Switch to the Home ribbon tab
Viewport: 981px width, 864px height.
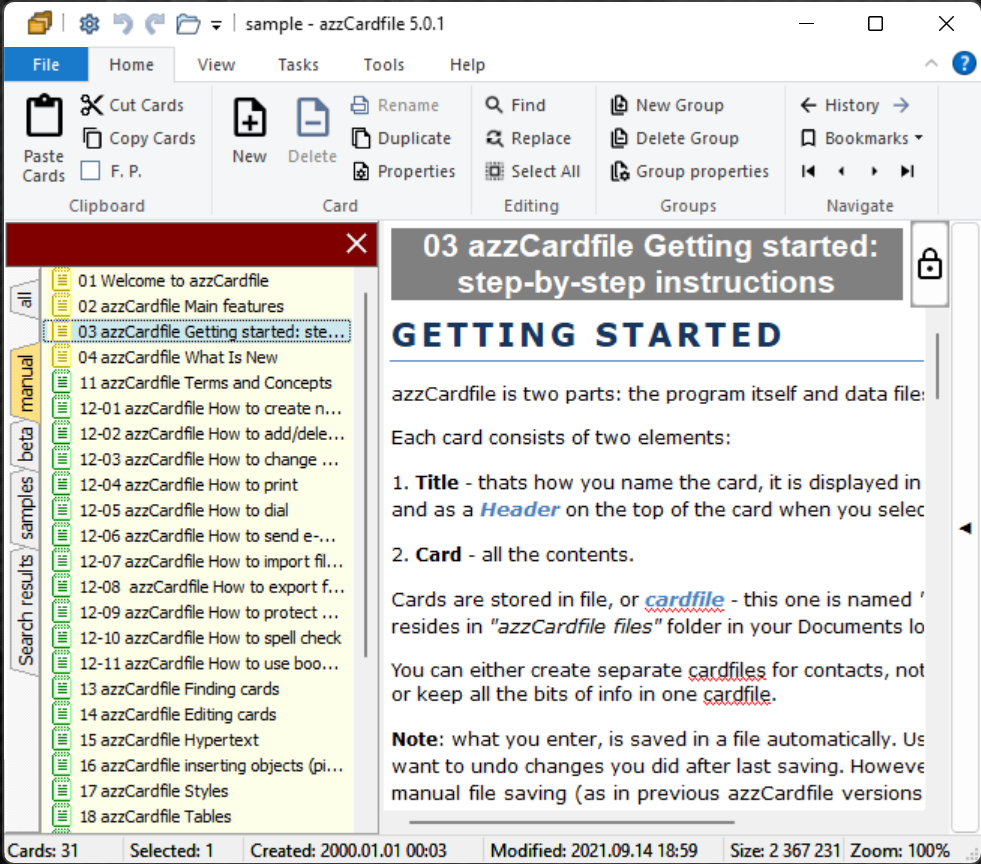coord(131,64)
